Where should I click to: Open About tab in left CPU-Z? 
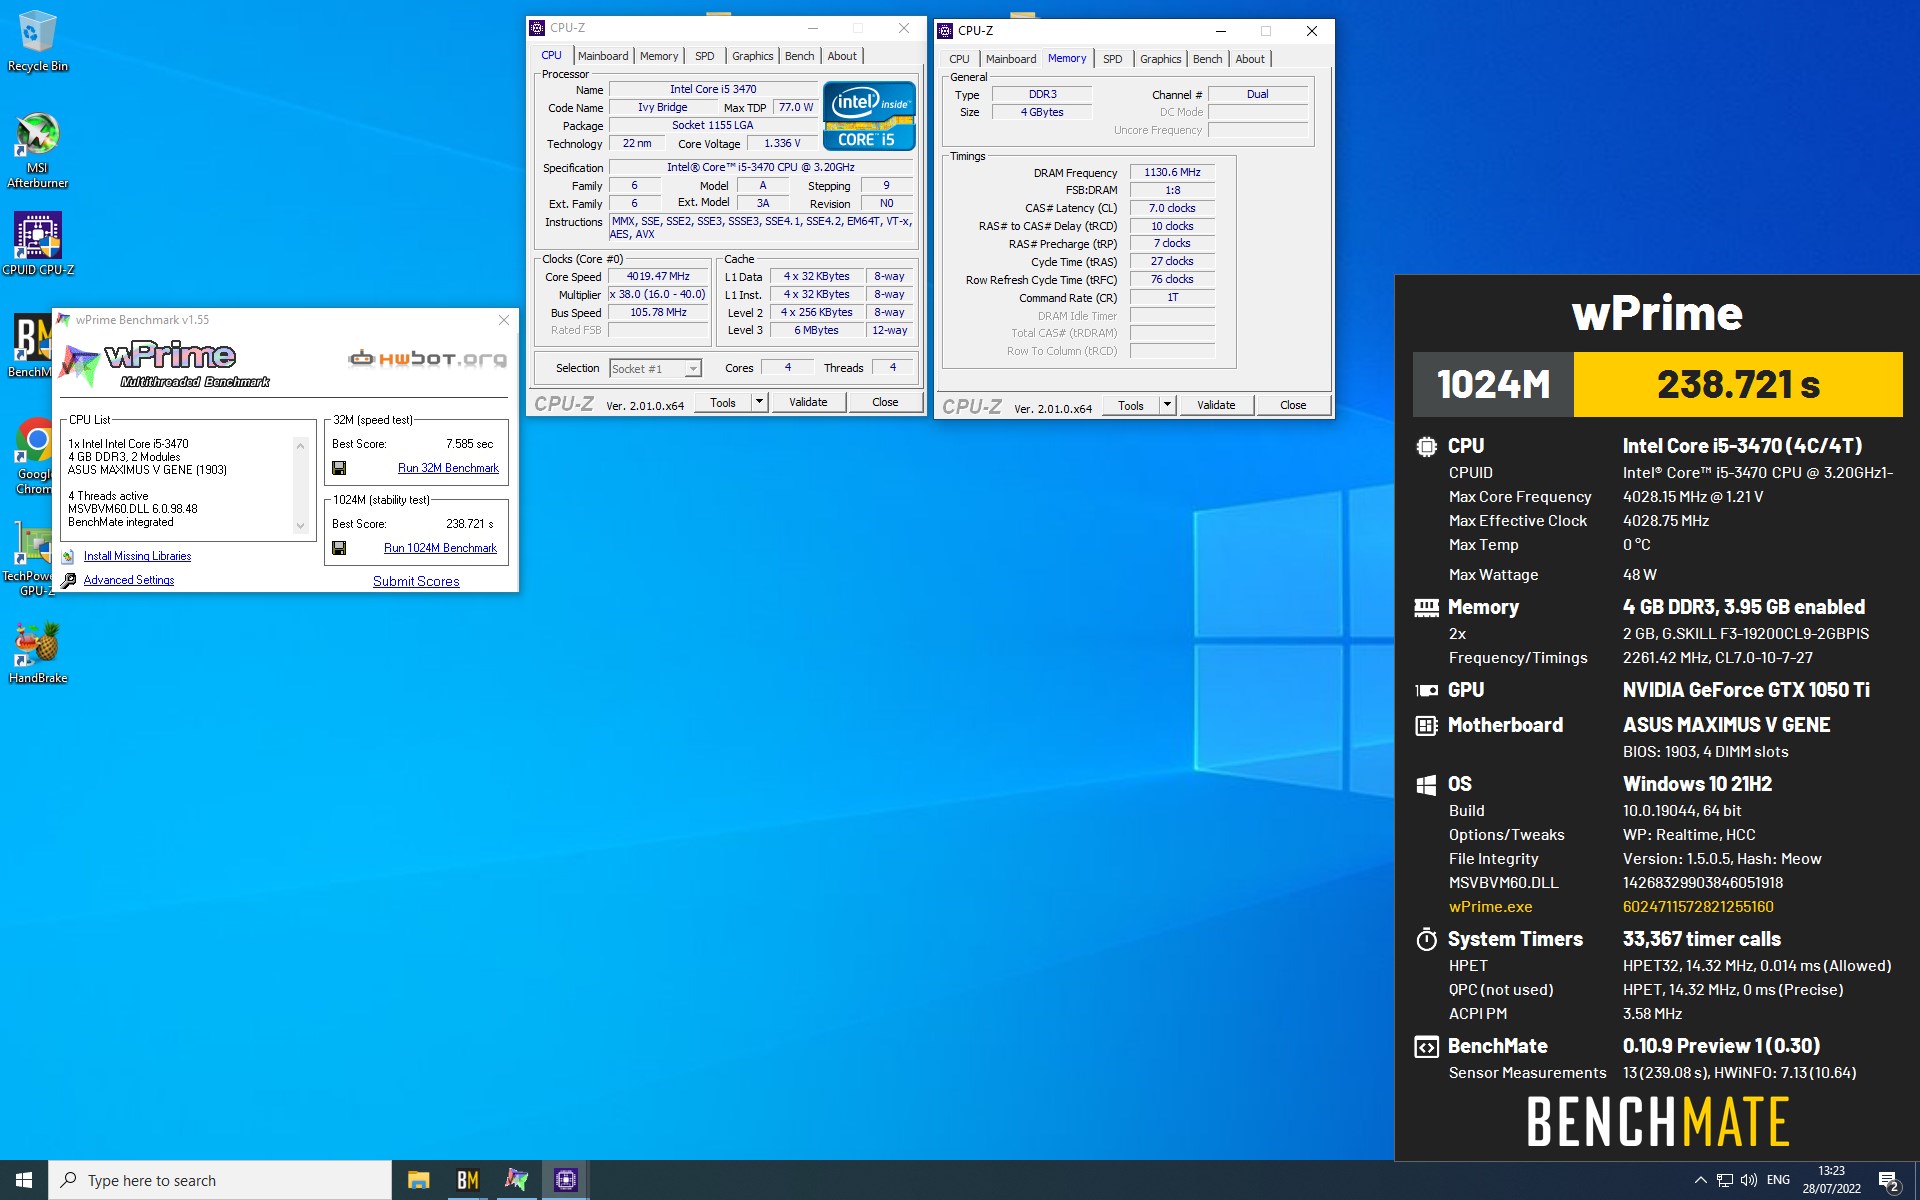coord(842,56)
